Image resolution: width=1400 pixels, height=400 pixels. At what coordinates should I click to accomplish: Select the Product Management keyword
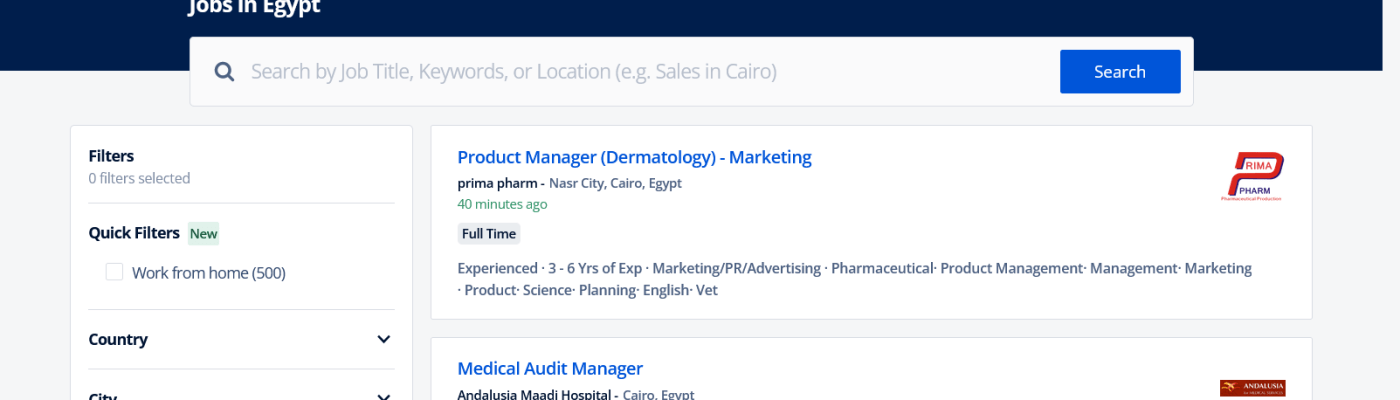(1012, 268)
